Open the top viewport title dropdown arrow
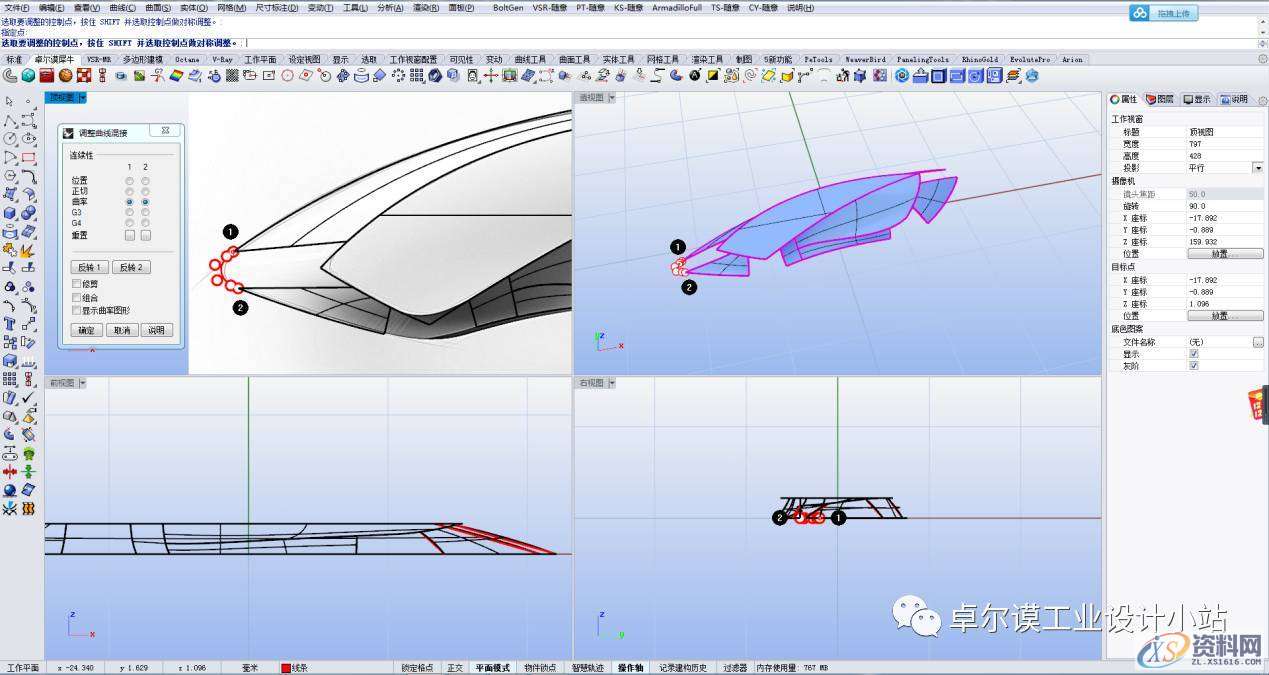This screenshot has height=675, width=1269. 83,98
